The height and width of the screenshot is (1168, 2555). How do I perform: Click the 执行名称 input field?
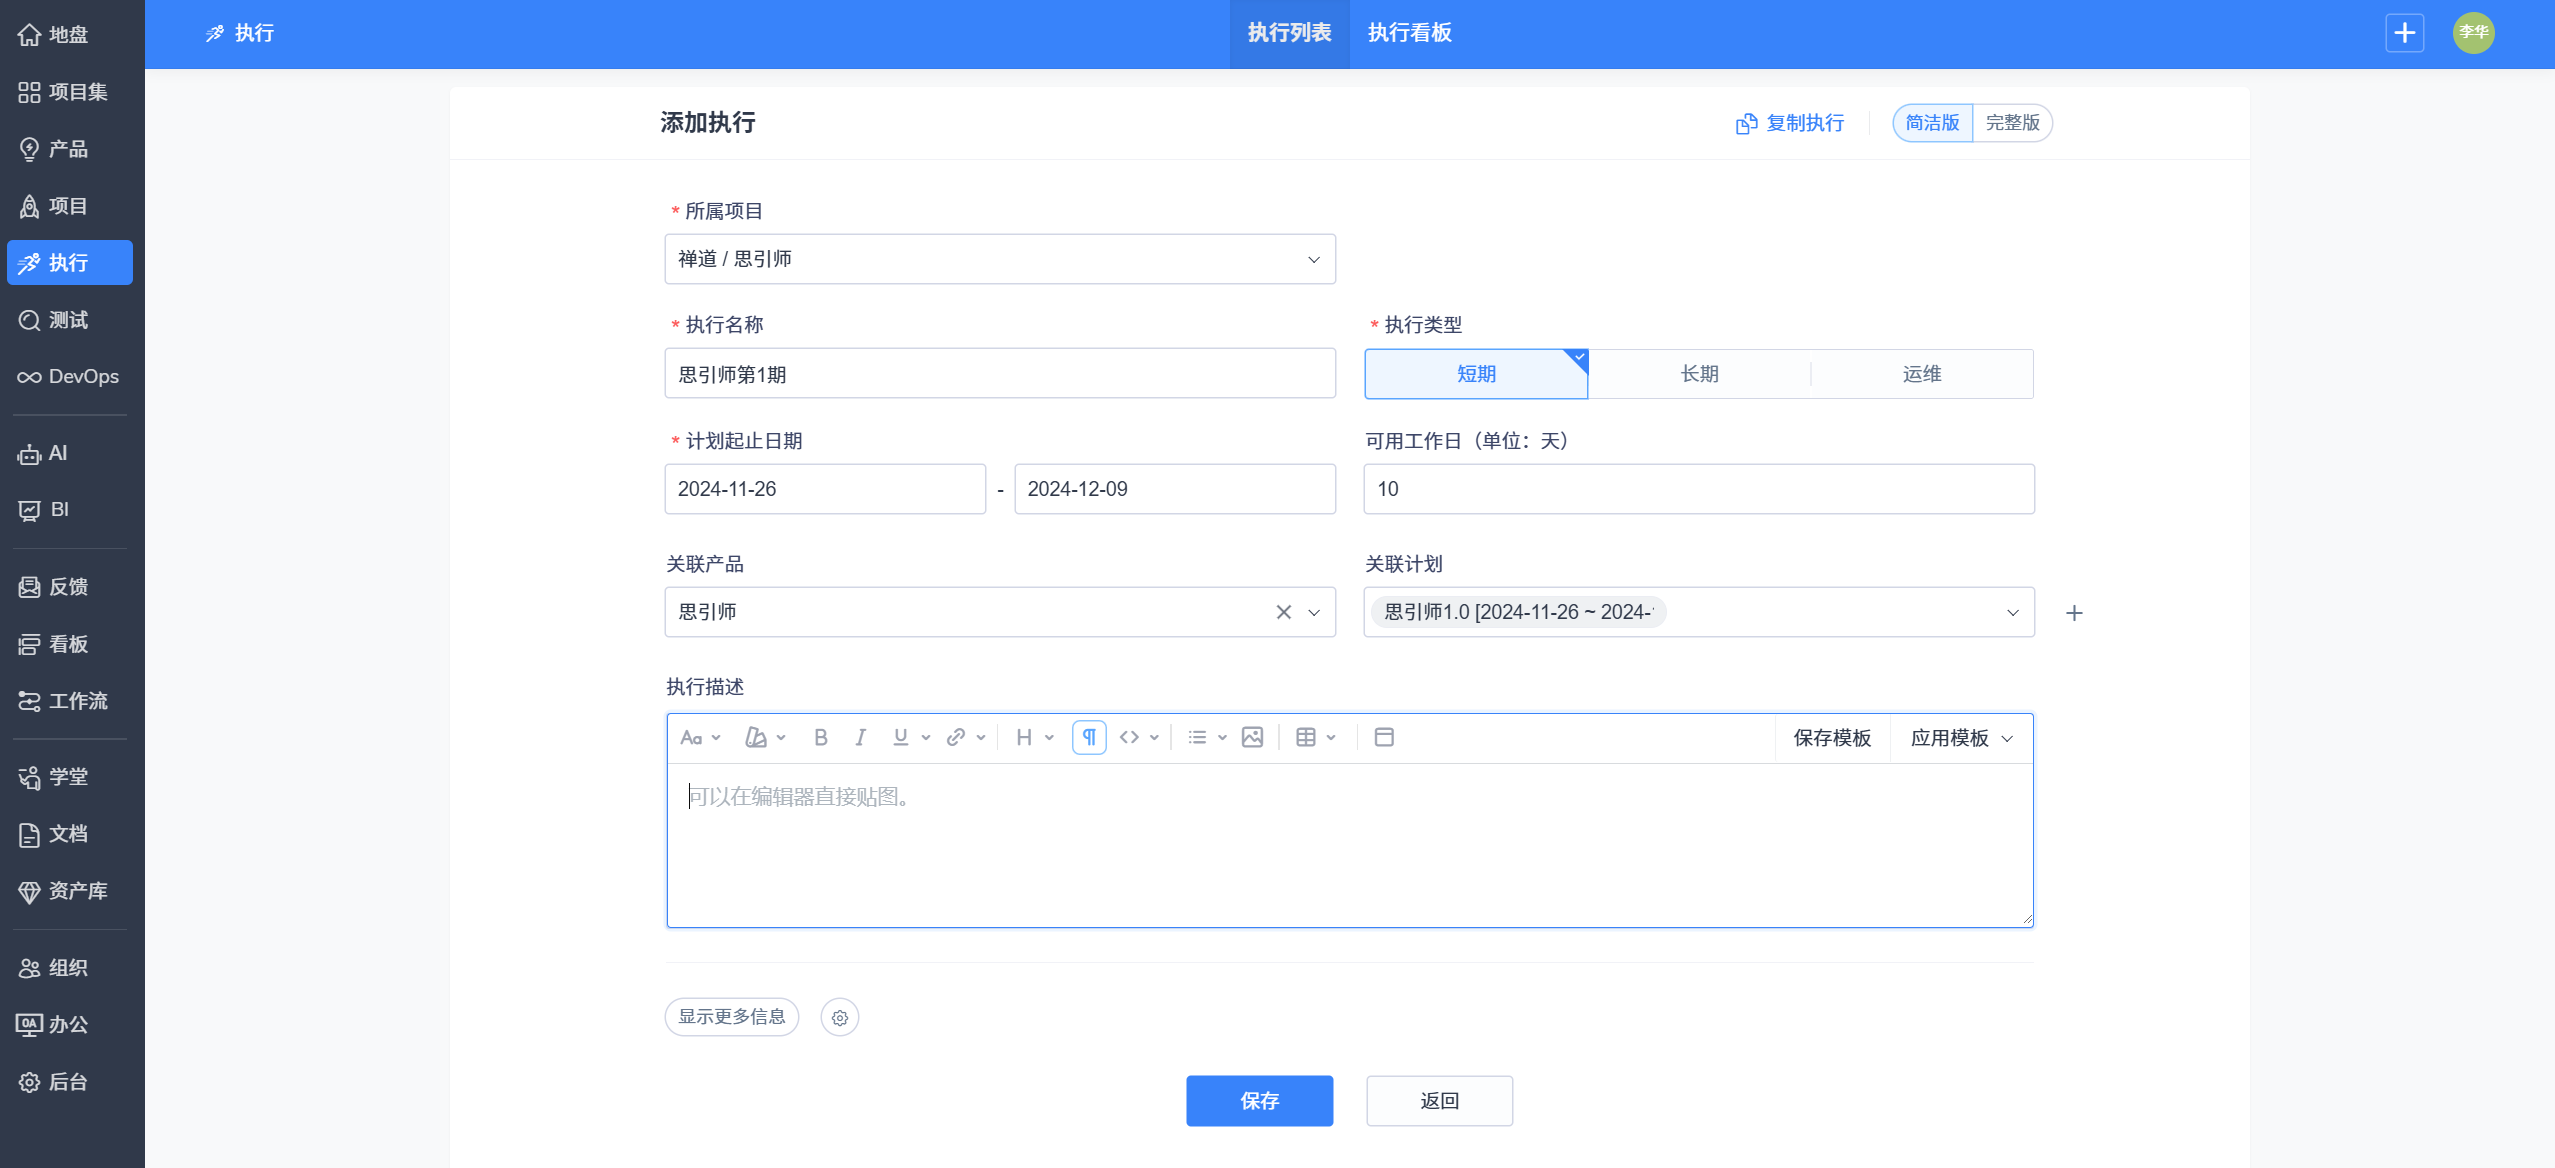pos(999,374)
